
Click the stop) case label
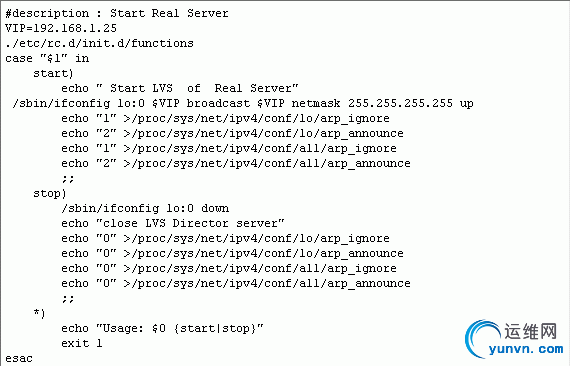50,194
